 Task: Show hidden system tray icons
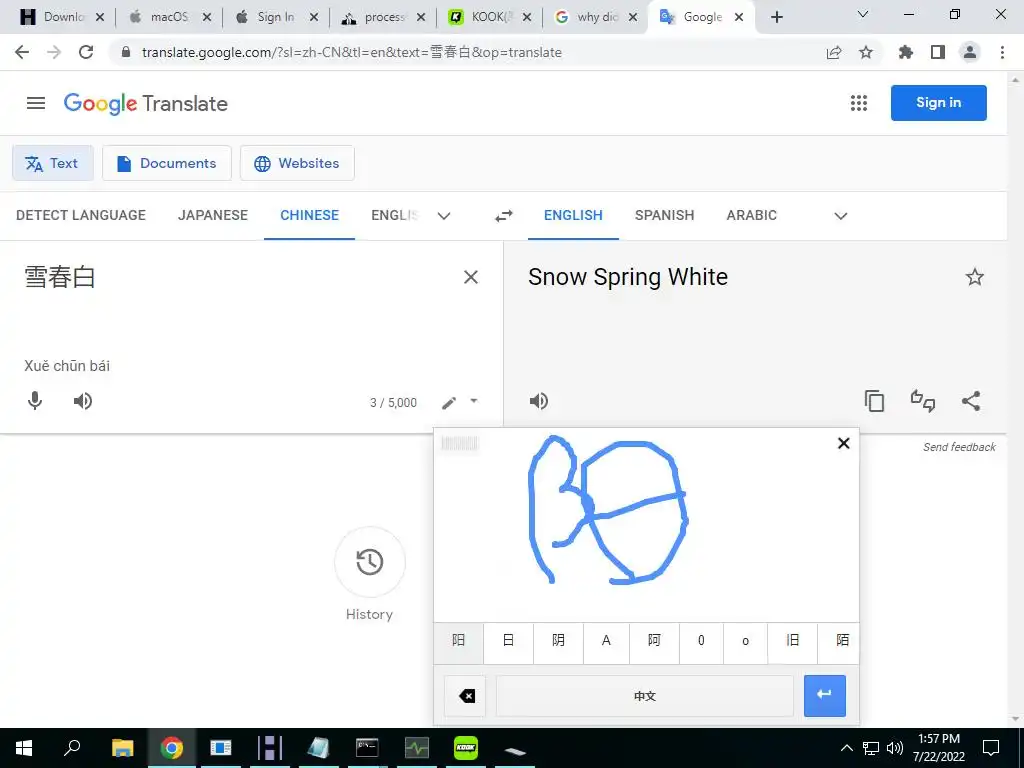[846, 748]
